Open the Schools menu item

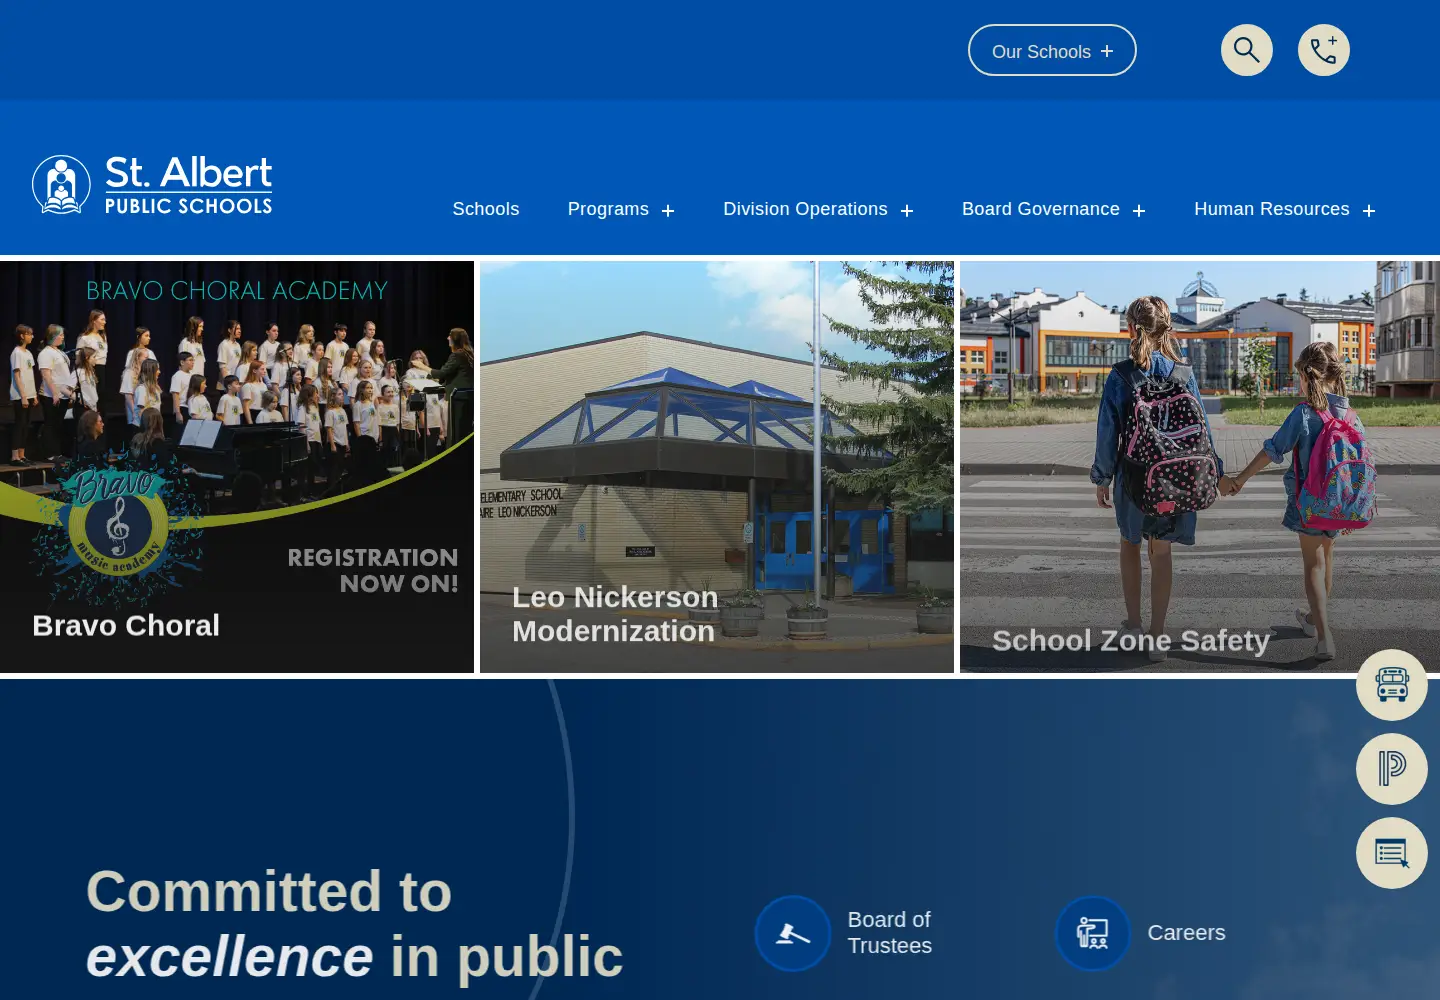click(486, 209)
